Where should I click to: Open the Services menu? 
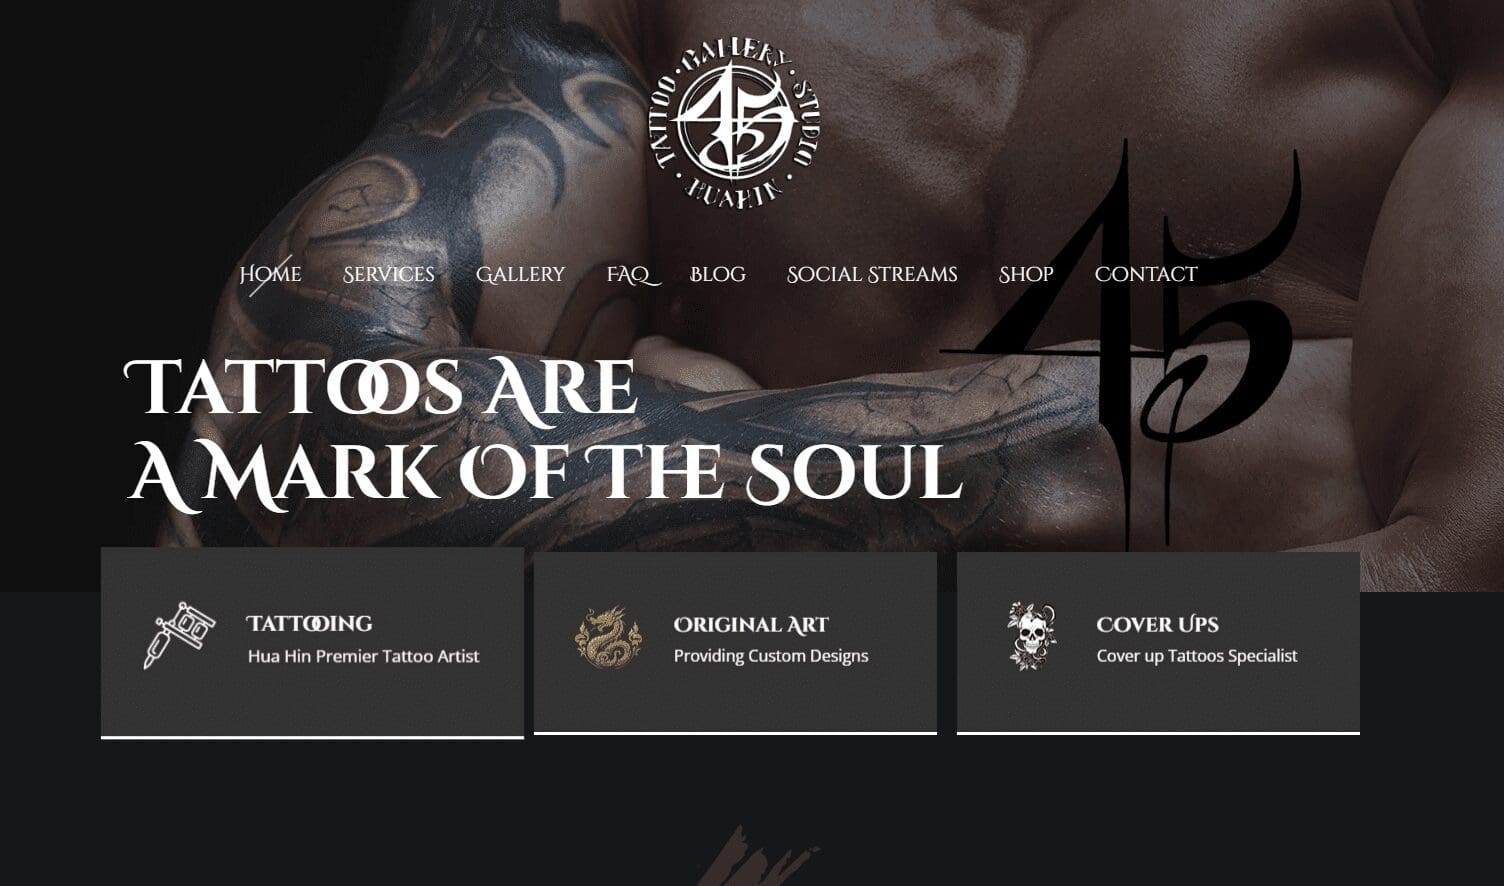tap(389, 274)
